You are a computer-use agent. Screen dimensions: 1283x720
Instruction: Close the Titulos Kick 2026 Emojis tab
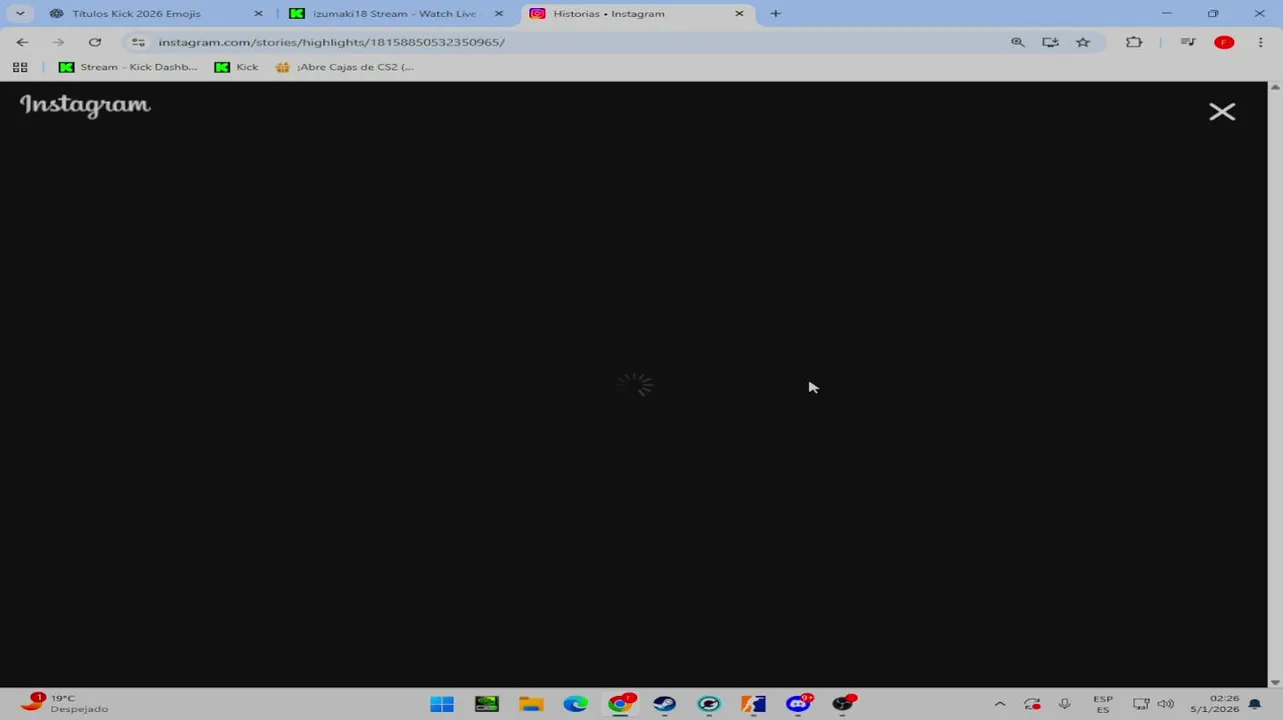258,14
